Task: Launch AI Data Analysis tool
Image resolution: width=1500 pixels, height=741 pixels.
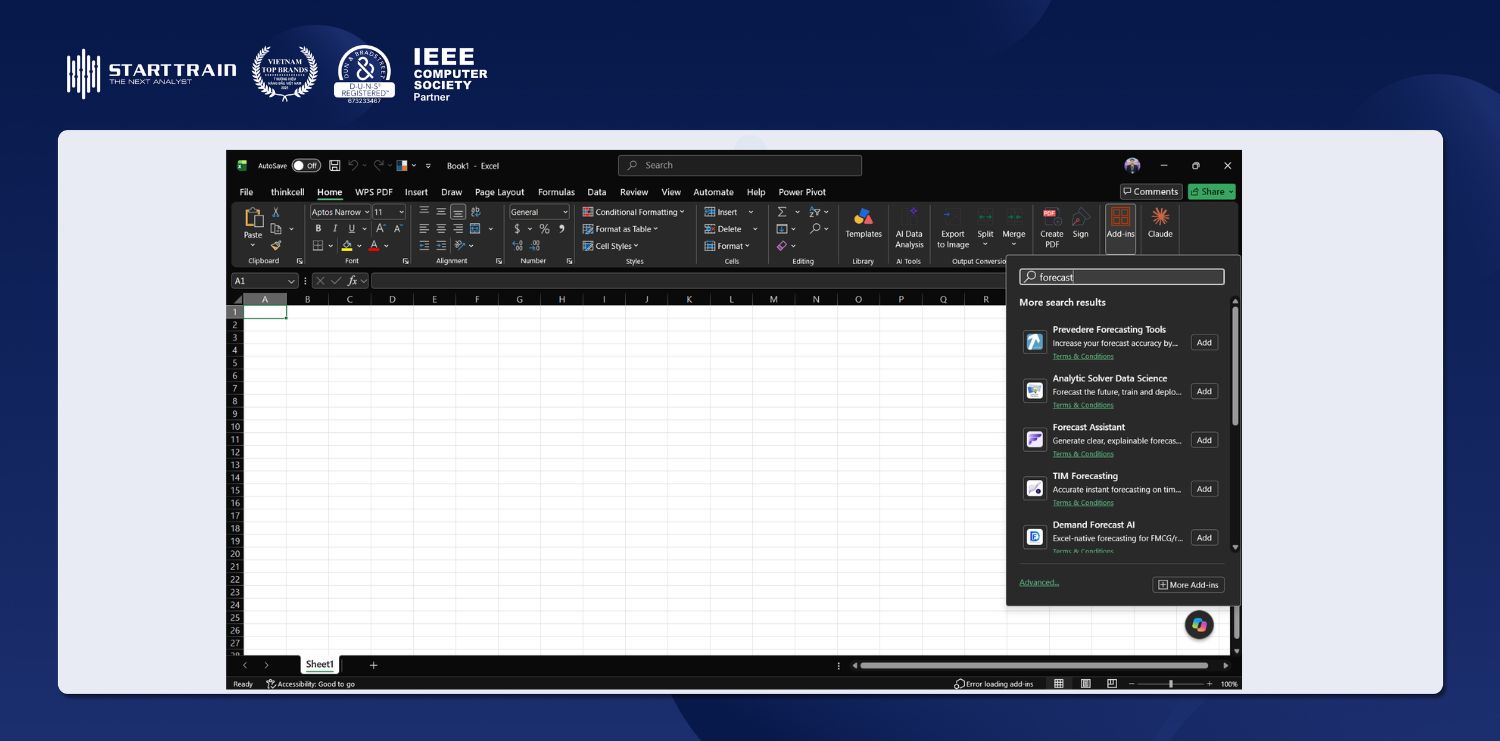Action: click(909, 228)
